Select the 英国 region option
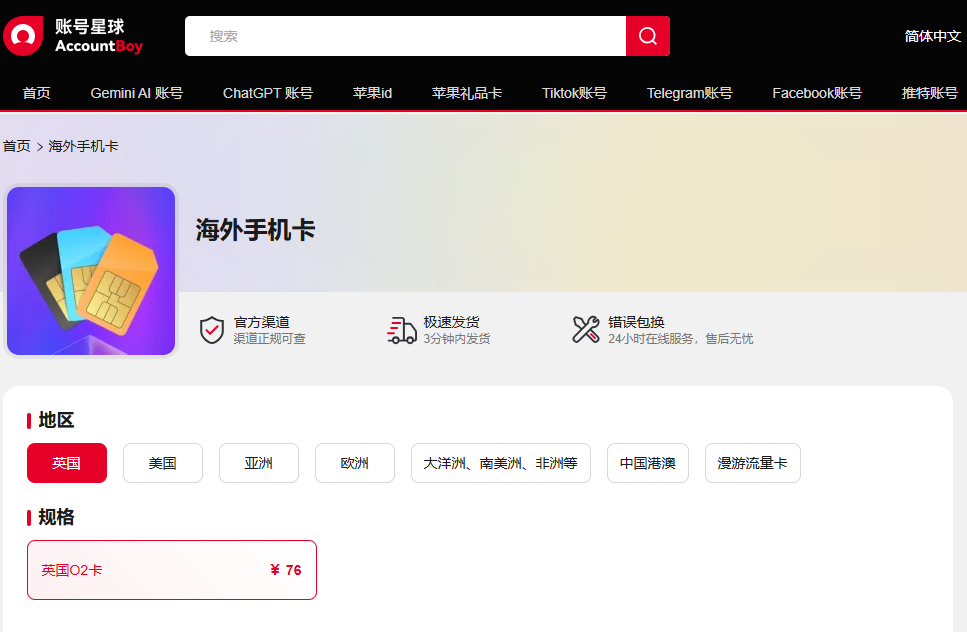Viewport: 967px width, 632px height. [x=67, y=463]
